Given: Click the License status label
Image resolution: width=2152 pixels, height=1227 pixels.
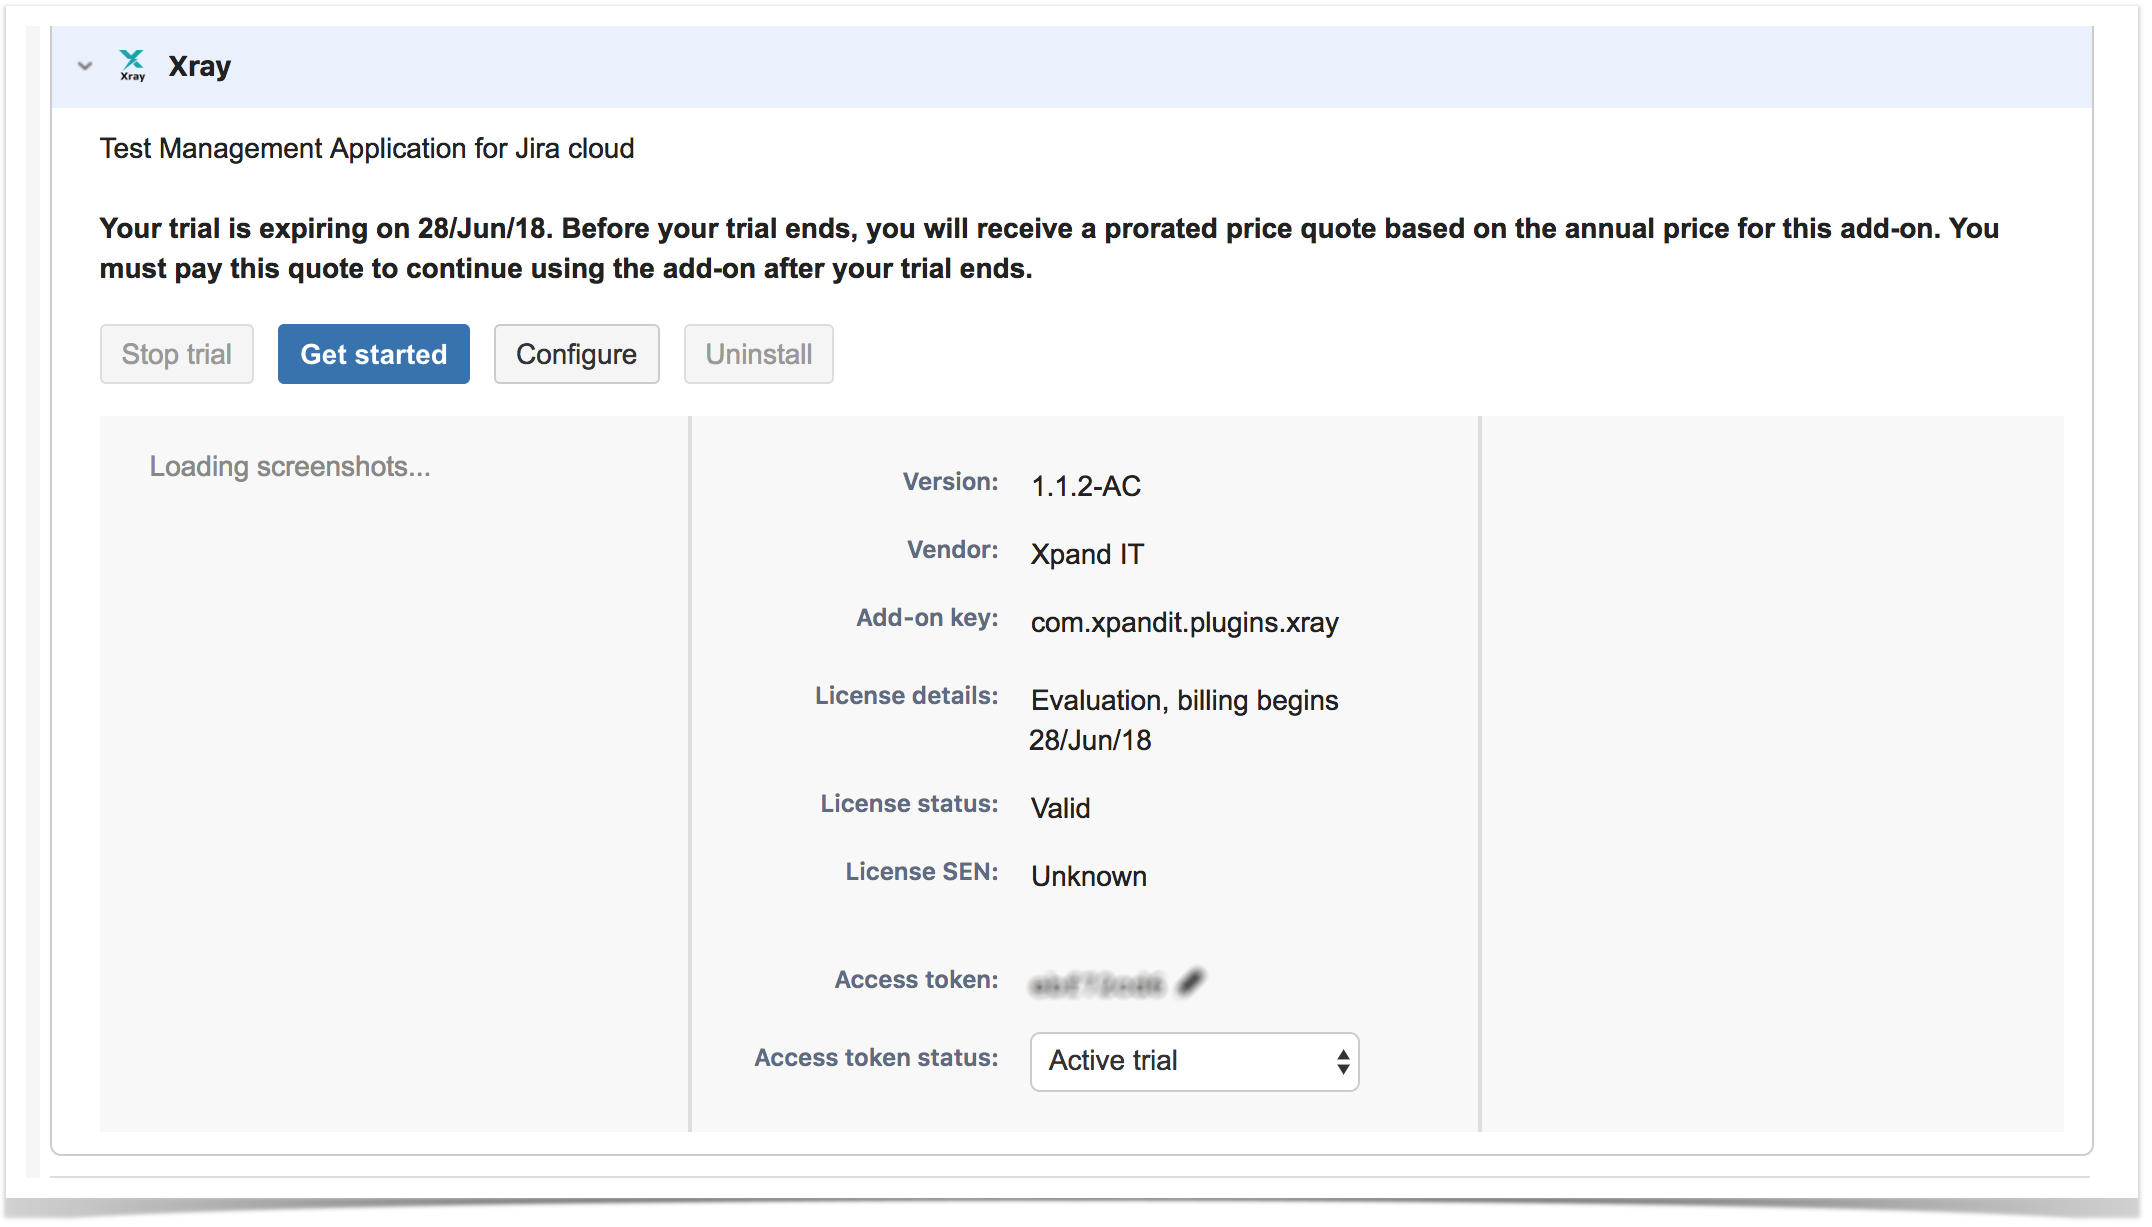Looking at the screenshot, I should pos(909,804).
